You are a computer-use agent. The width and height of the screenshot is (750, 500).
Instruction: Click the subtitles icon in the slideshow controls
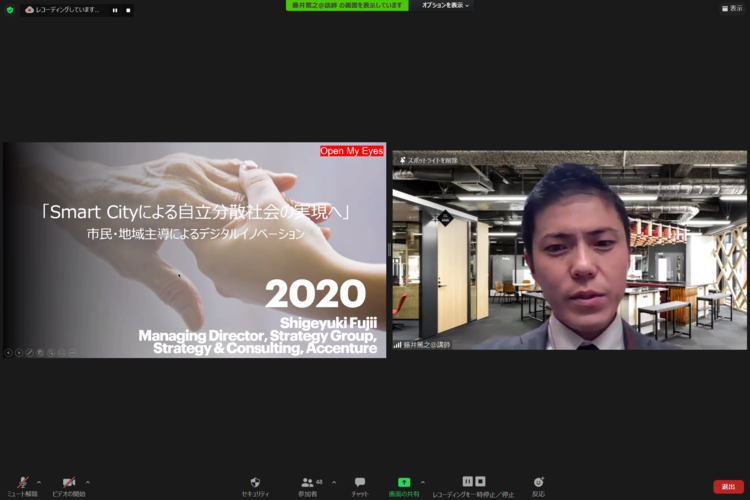pos(62,353)
